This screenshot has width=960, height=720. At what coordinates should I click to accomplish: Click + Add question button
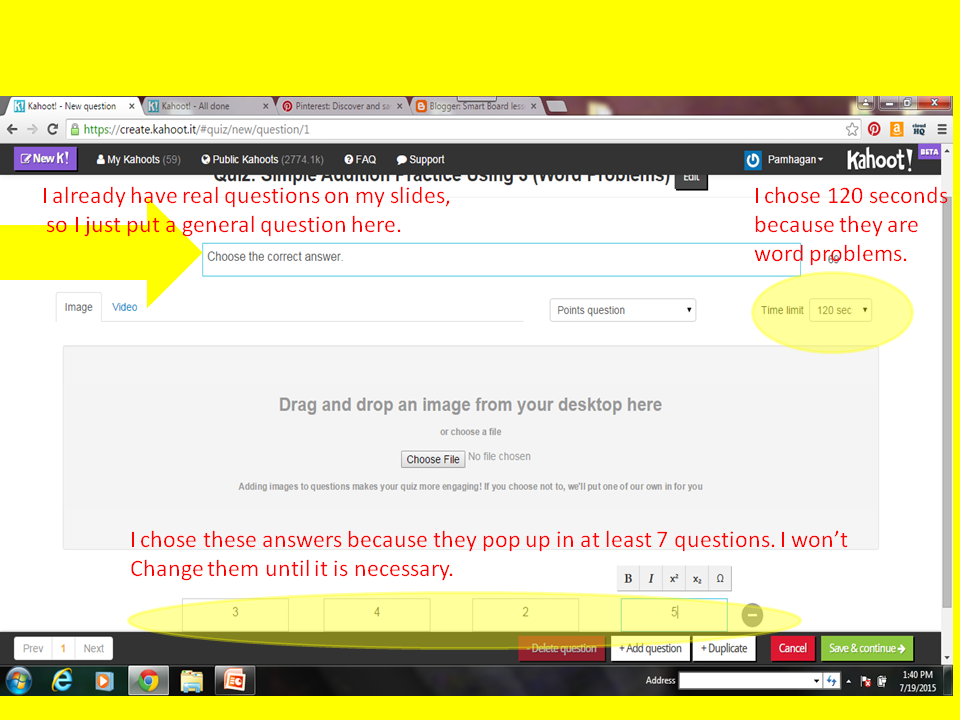pos(650,648)
